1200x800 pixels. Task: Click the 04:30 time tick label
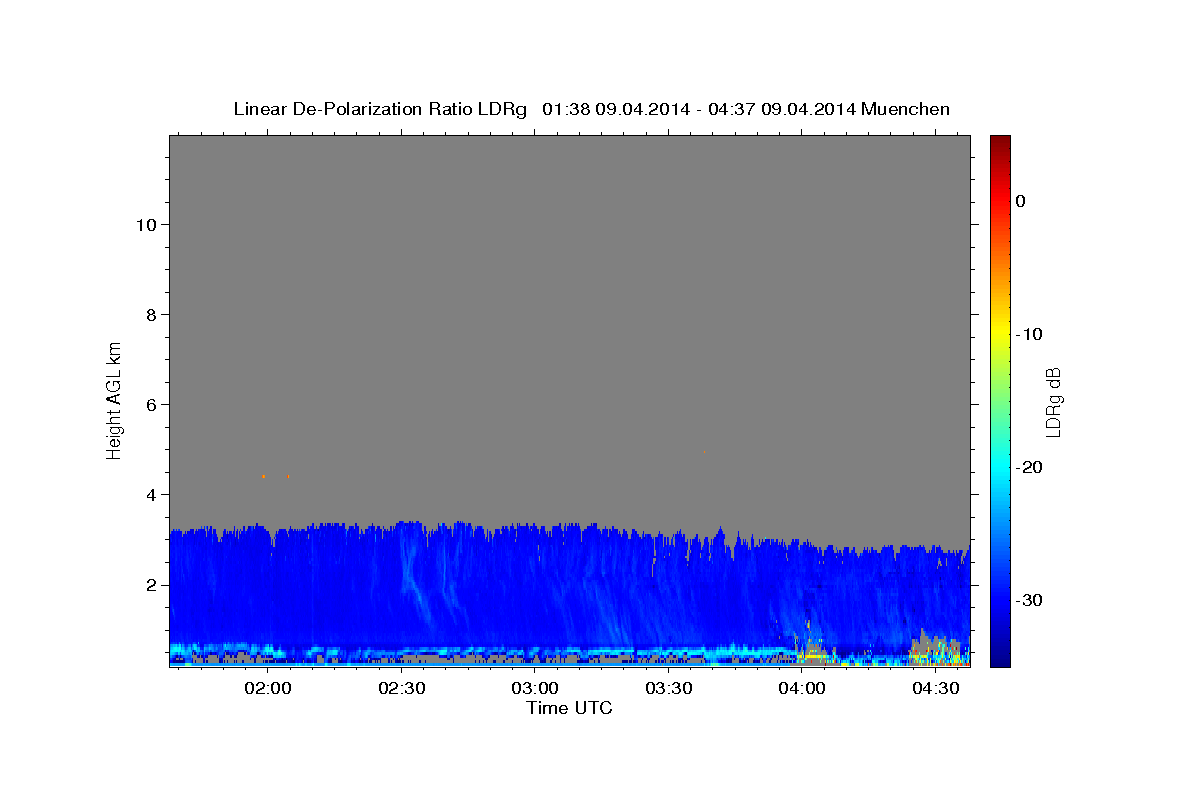coord(935,688)
